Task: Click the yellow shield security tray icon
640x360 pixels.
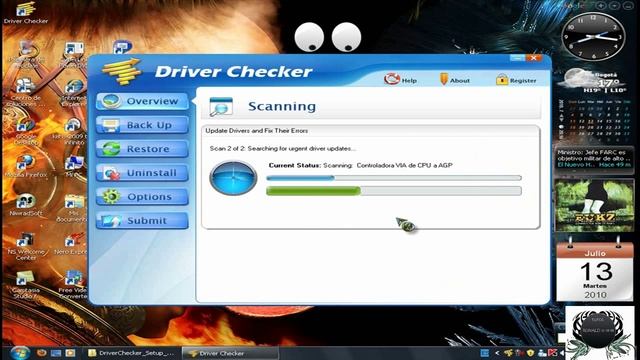Action: pyautogui.click(x=530, y=353)
